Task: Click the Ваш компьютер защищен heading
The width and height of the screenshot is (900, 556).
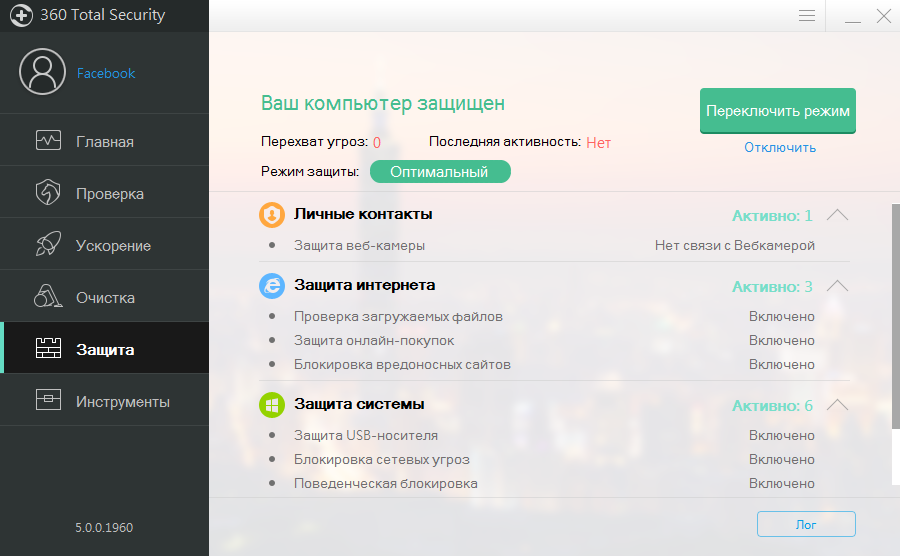Action: 383,104
